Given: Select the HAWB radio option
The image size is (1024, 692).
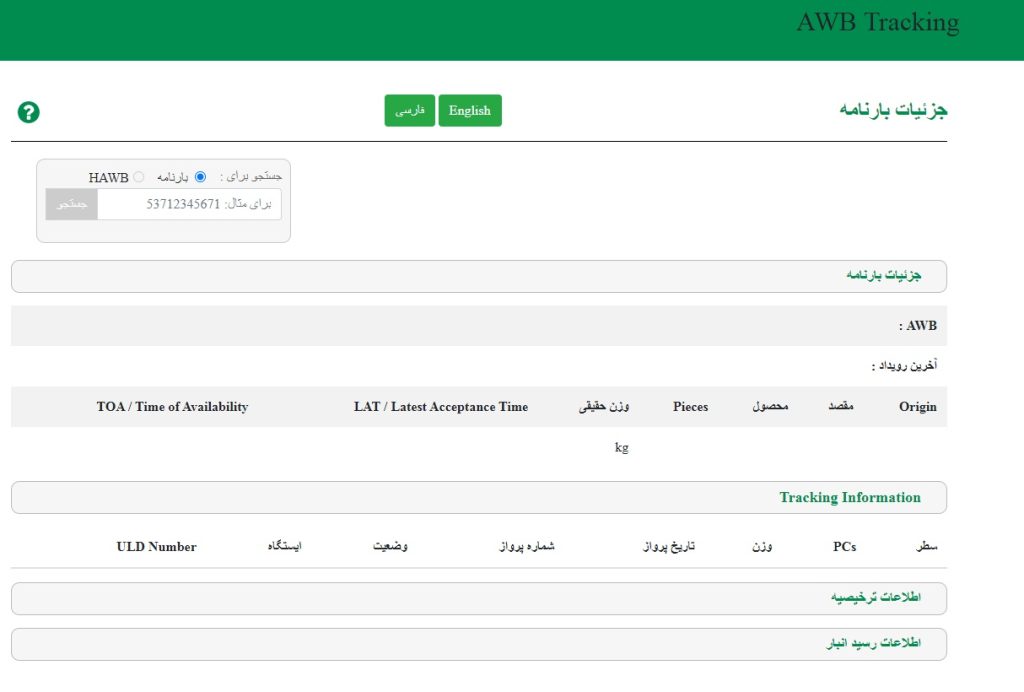Looking at the screenshot, I should tap(138, 177).
